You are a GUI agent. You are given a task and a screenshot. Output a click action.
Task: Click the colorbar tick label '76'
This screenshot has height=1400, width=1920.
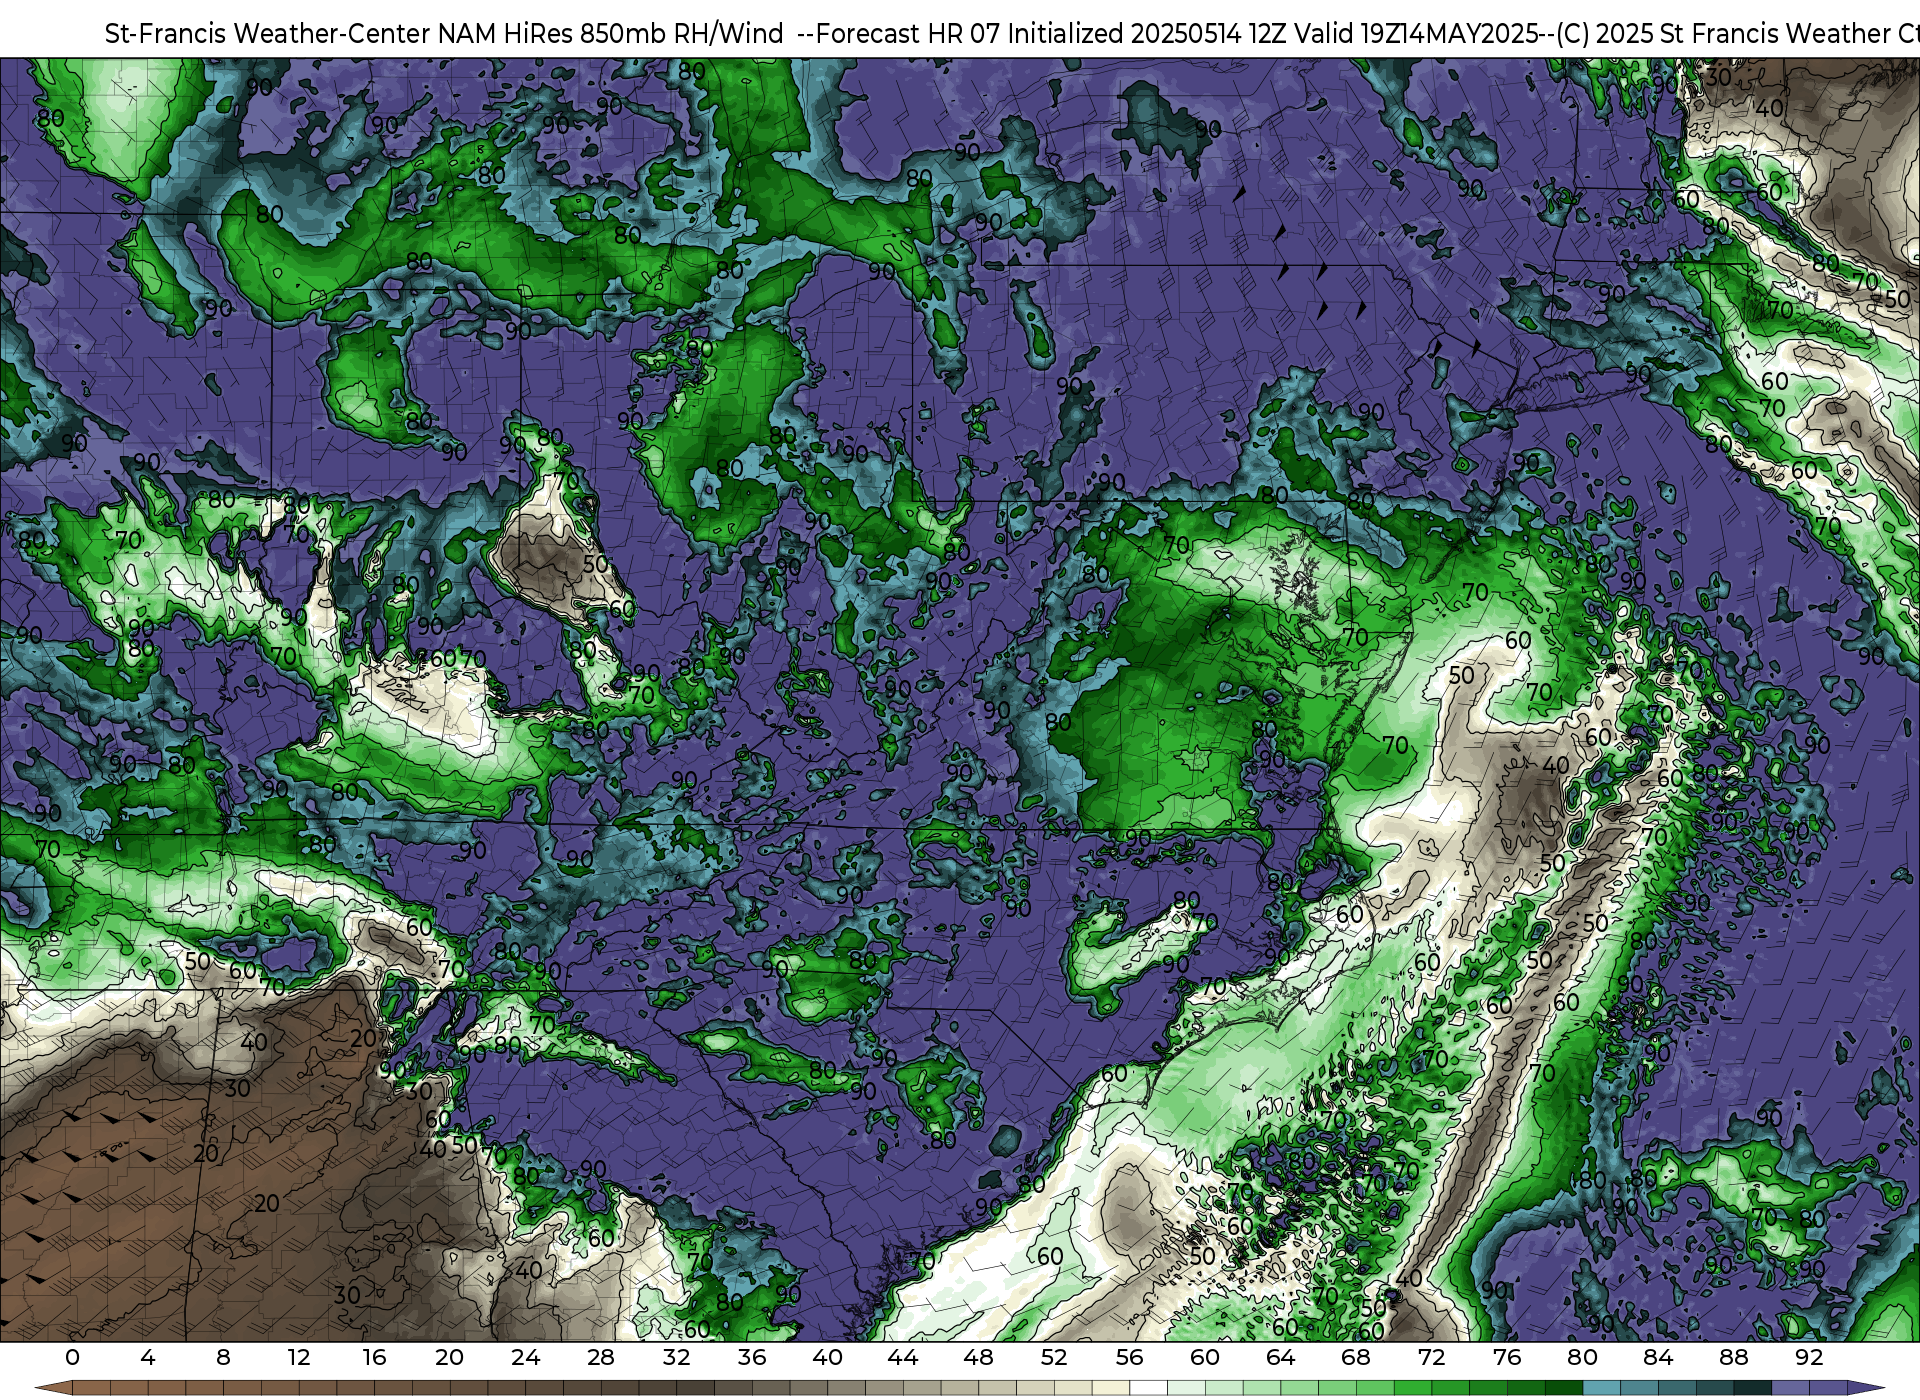(1507, 1357)
